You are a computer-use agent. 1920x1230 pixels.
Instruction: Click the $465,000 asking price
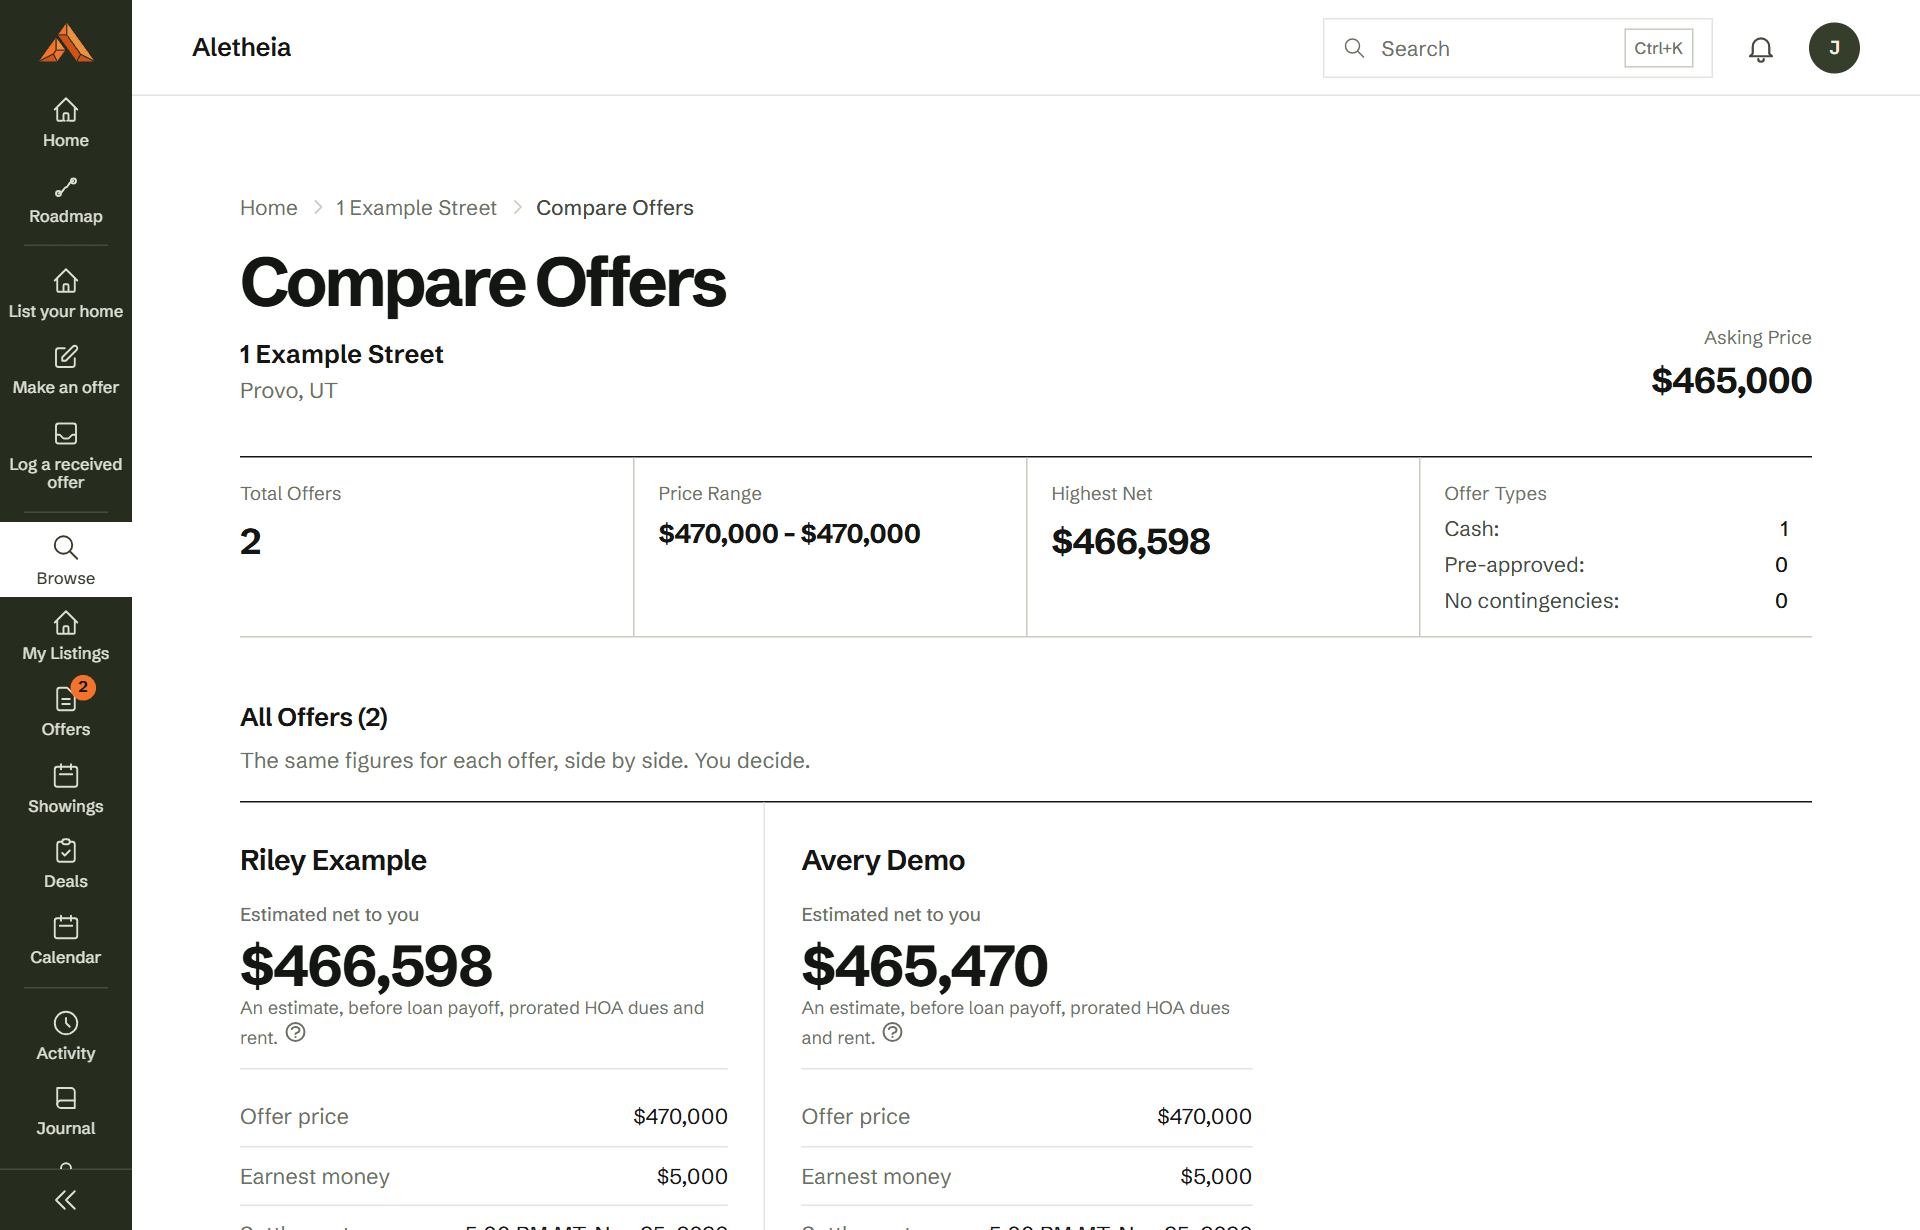1731,381
